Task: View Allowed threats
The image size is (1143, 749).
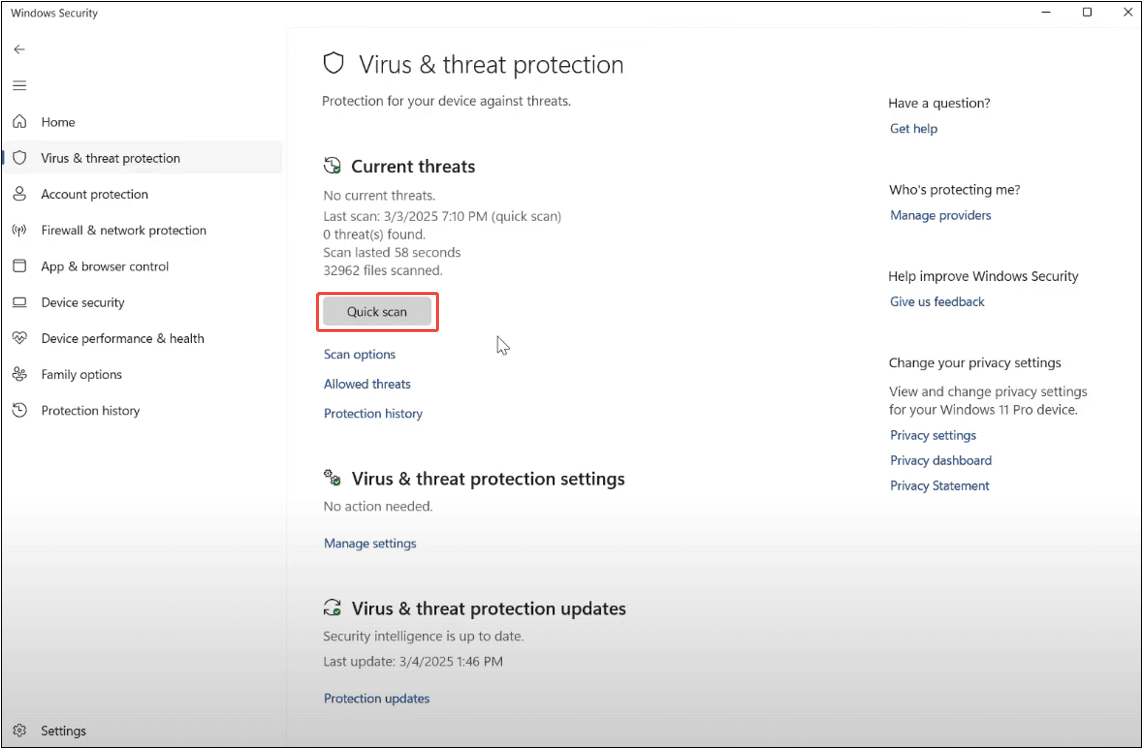Action: pyautogui.click(x=366, y=383)
